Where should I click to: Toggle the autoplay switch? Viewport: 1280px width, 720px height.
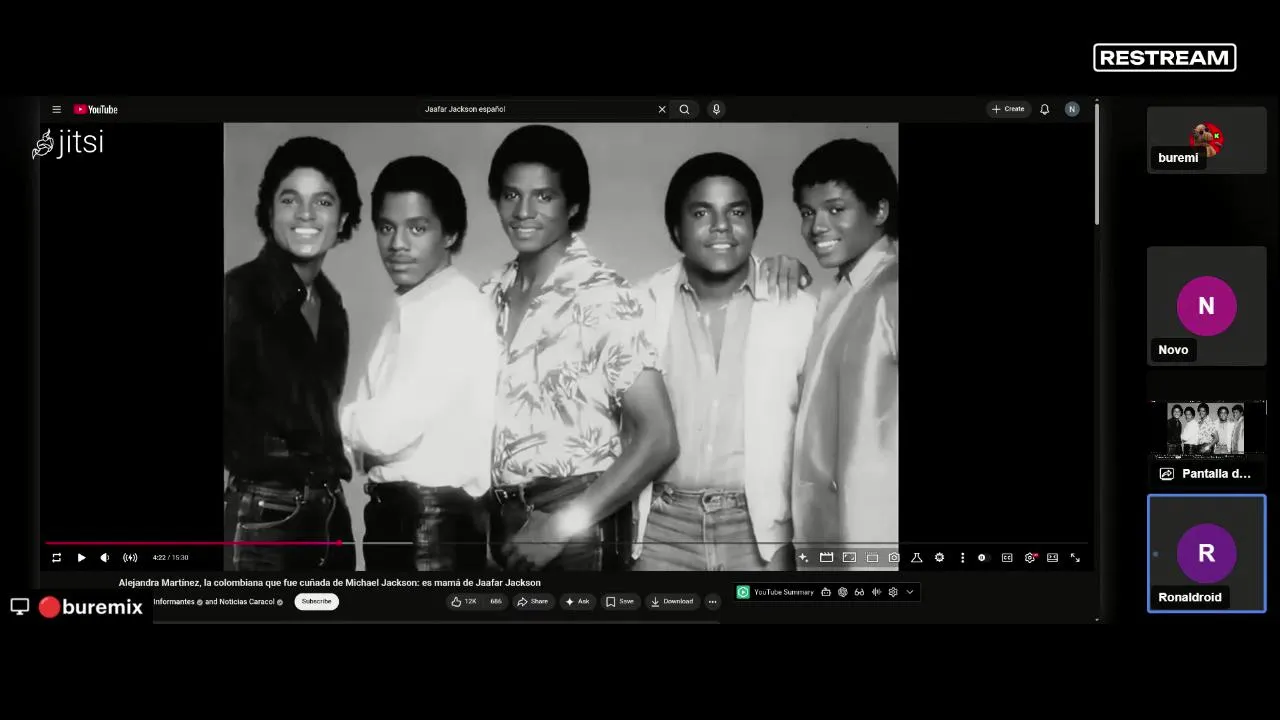[983, 557]
